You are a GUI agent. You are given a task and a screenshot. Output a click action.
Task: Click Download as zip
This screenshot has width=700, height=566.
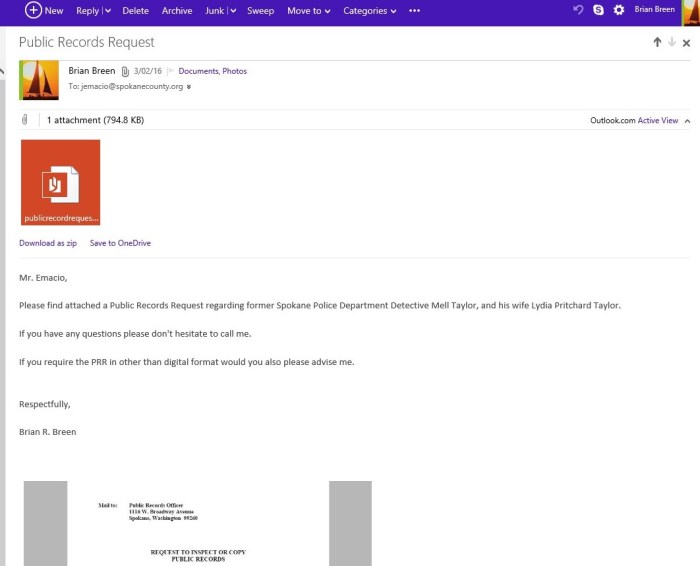tap(48, 243)
